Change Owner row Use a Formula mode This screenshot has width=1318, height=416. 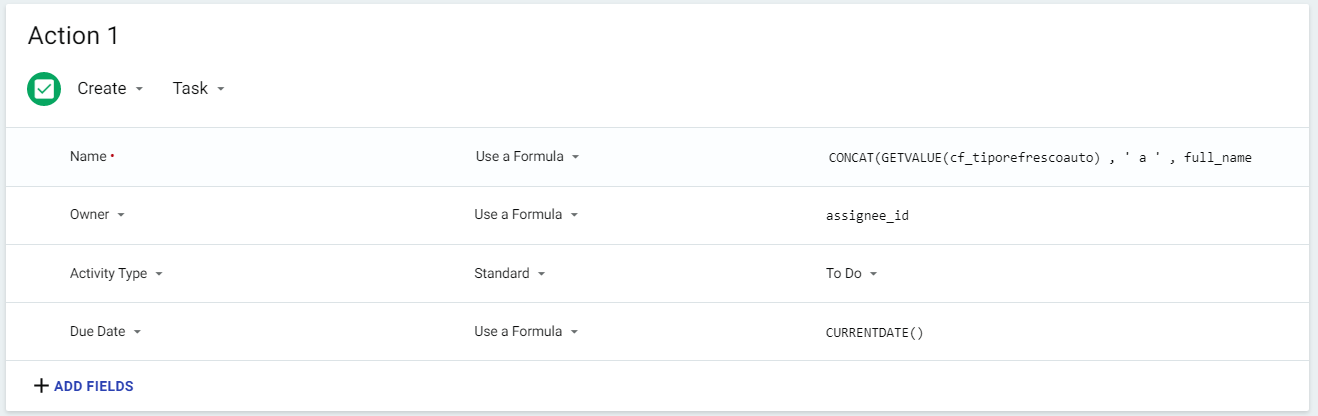[x=526, y=215]
